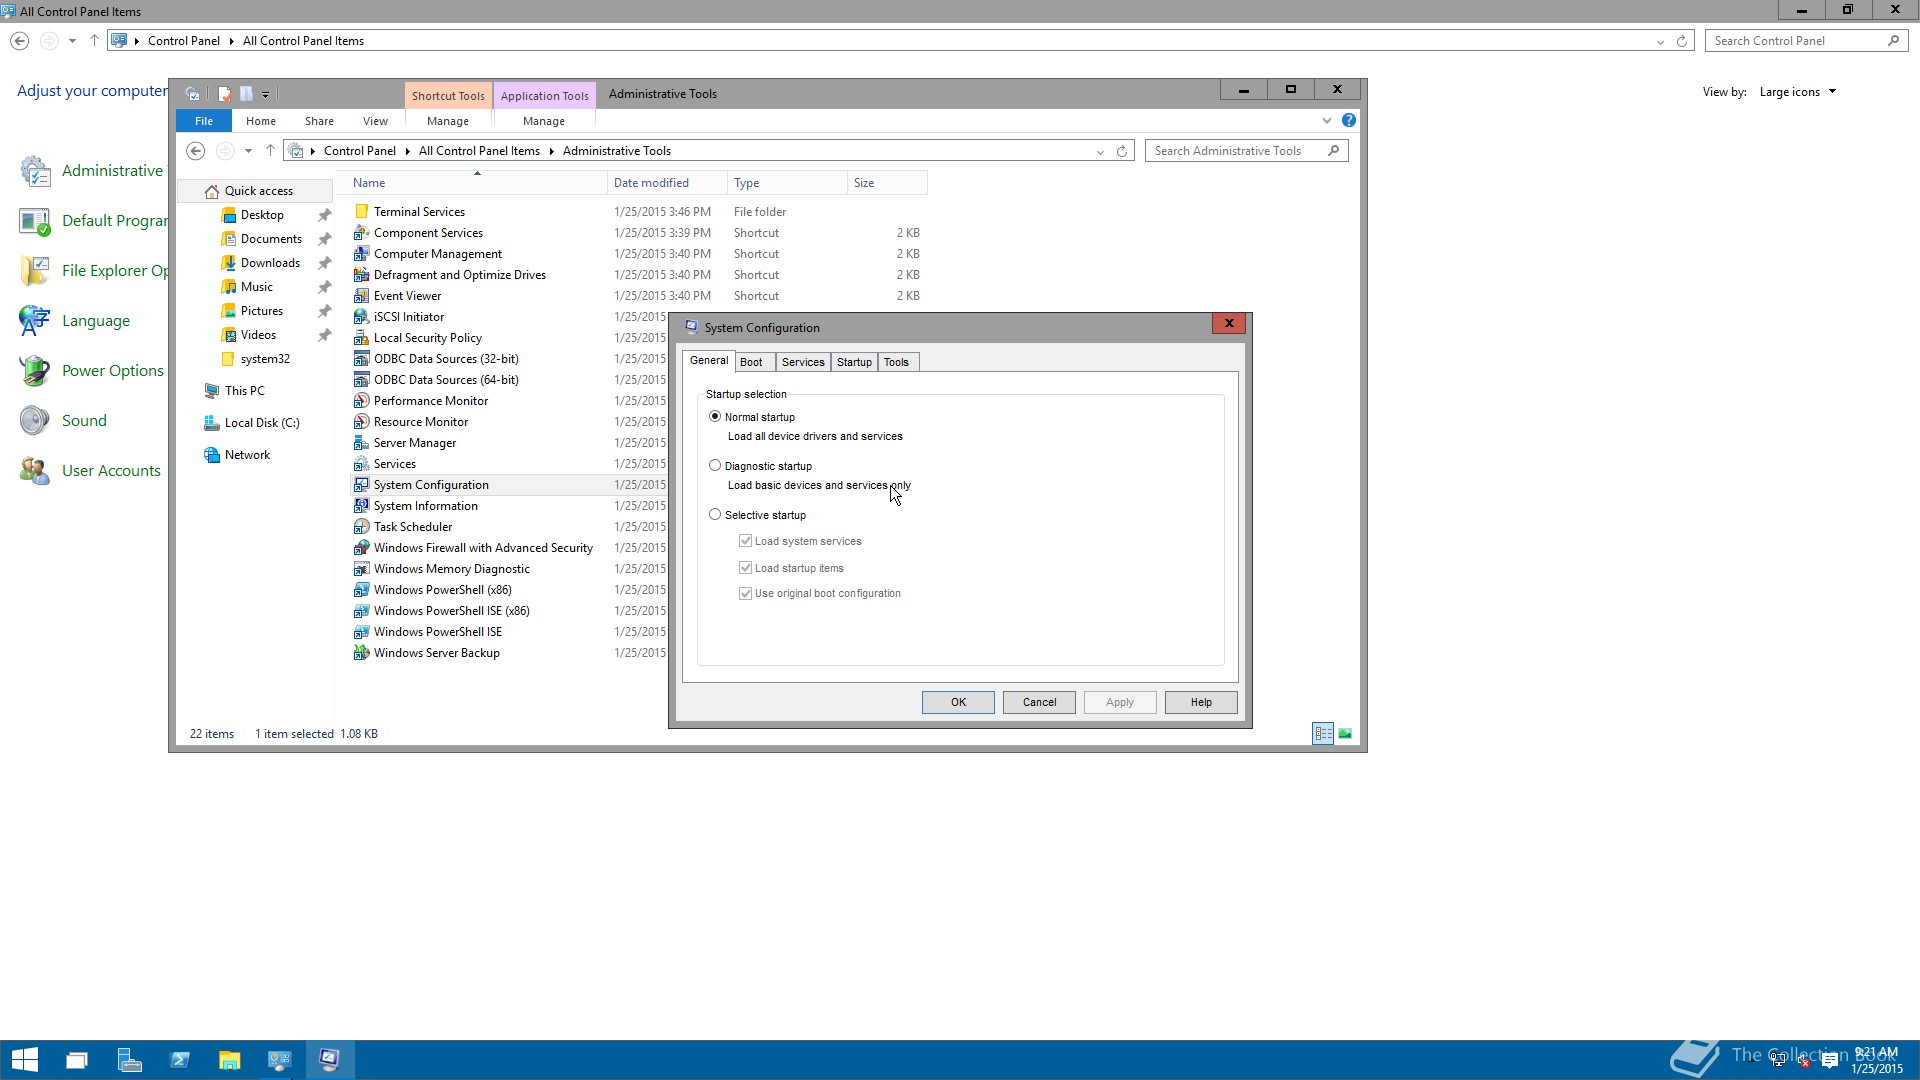The image size is (1920, 1080).
Task: Open Server Manager from the taskbar
Action: pos(129,1060)
